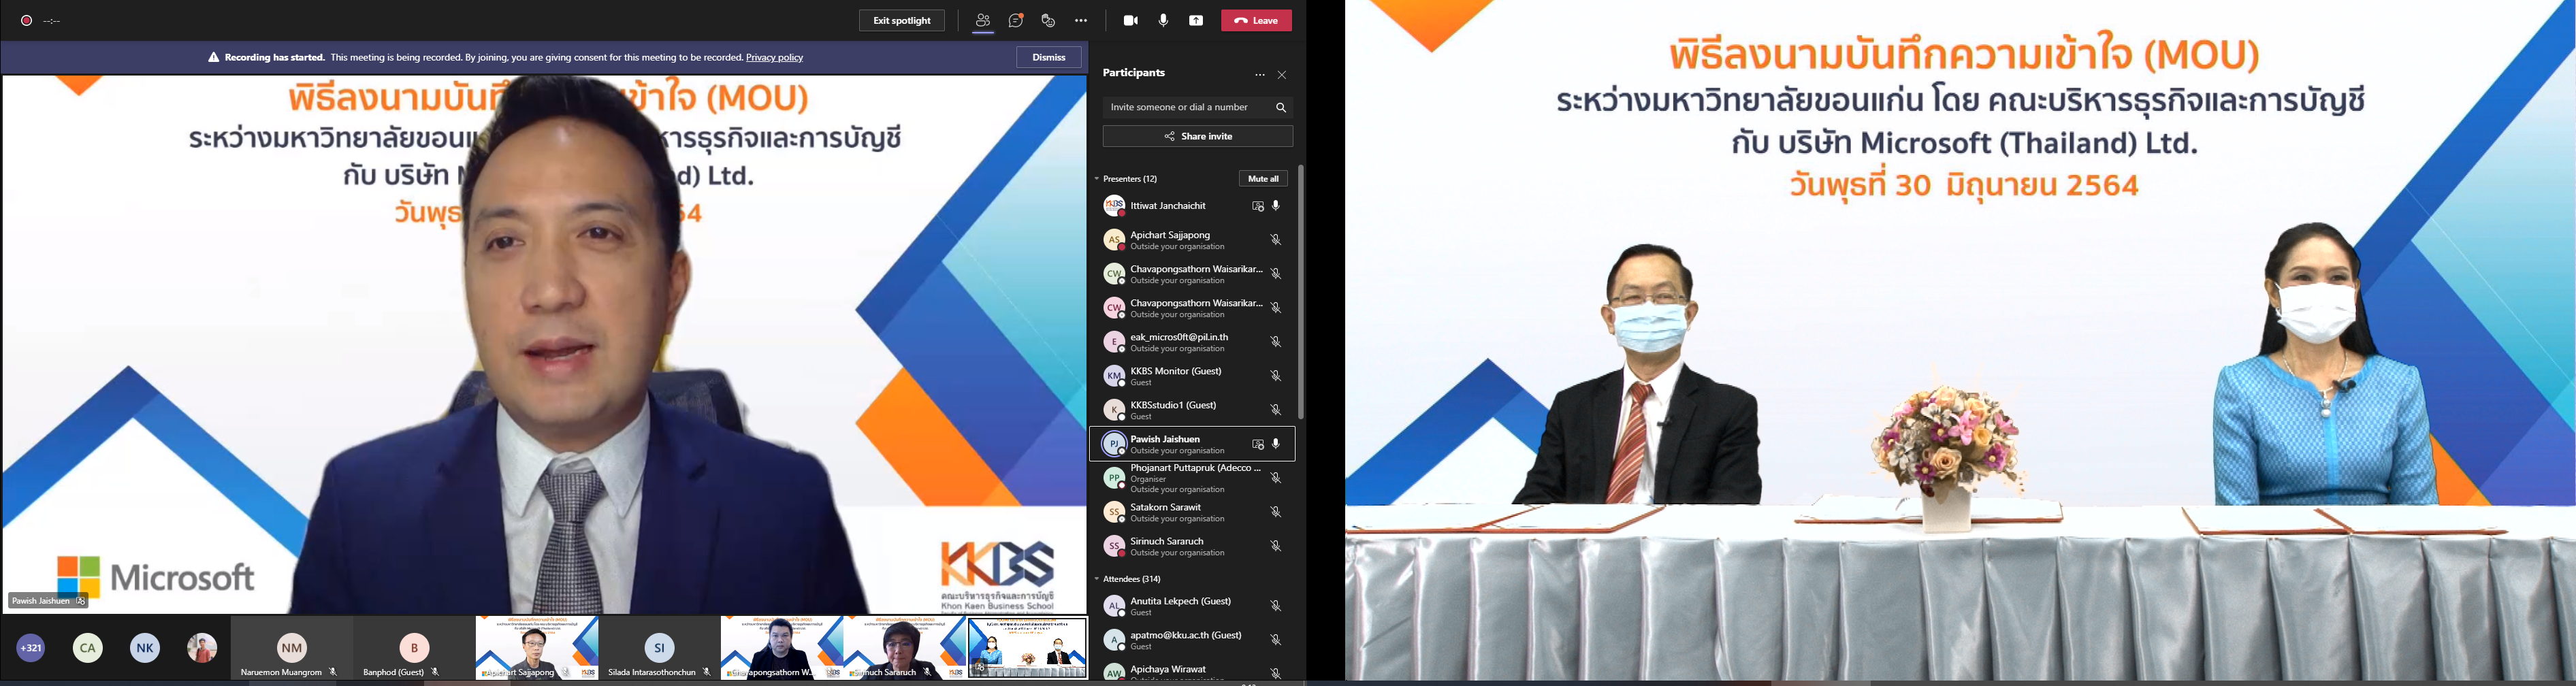Select Pawish Jaishuen in participants list
The width and height of the screenshot is (2576, 686).
click(x=1192, y=444)
